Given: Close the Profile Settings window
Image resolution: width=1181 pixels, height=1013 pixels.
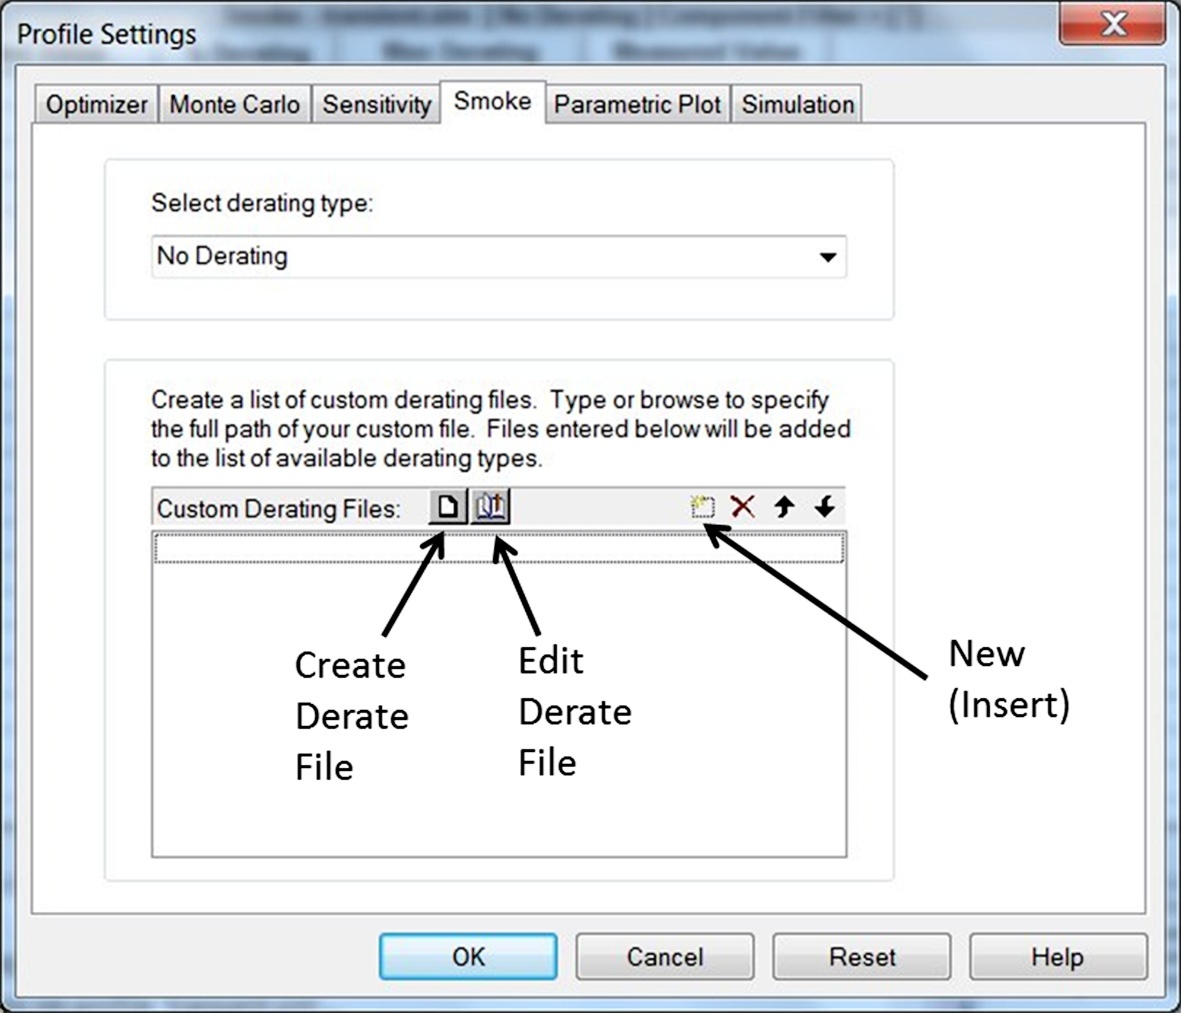Looking at the screenshot, I should (1112, 24).
